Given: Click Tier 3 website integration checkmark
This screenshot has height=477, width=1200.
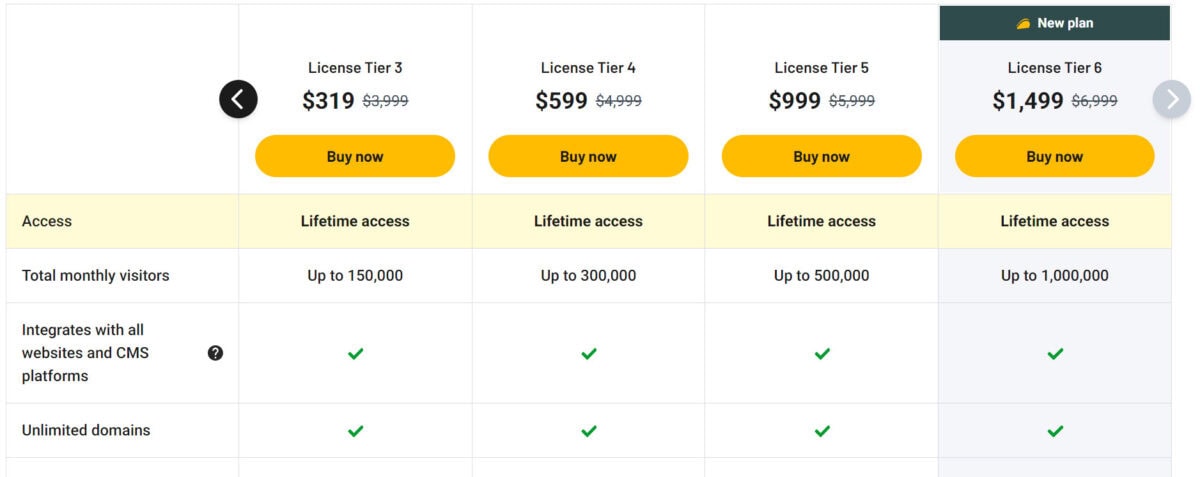Looking at the screenshot, I should [355, 353].
